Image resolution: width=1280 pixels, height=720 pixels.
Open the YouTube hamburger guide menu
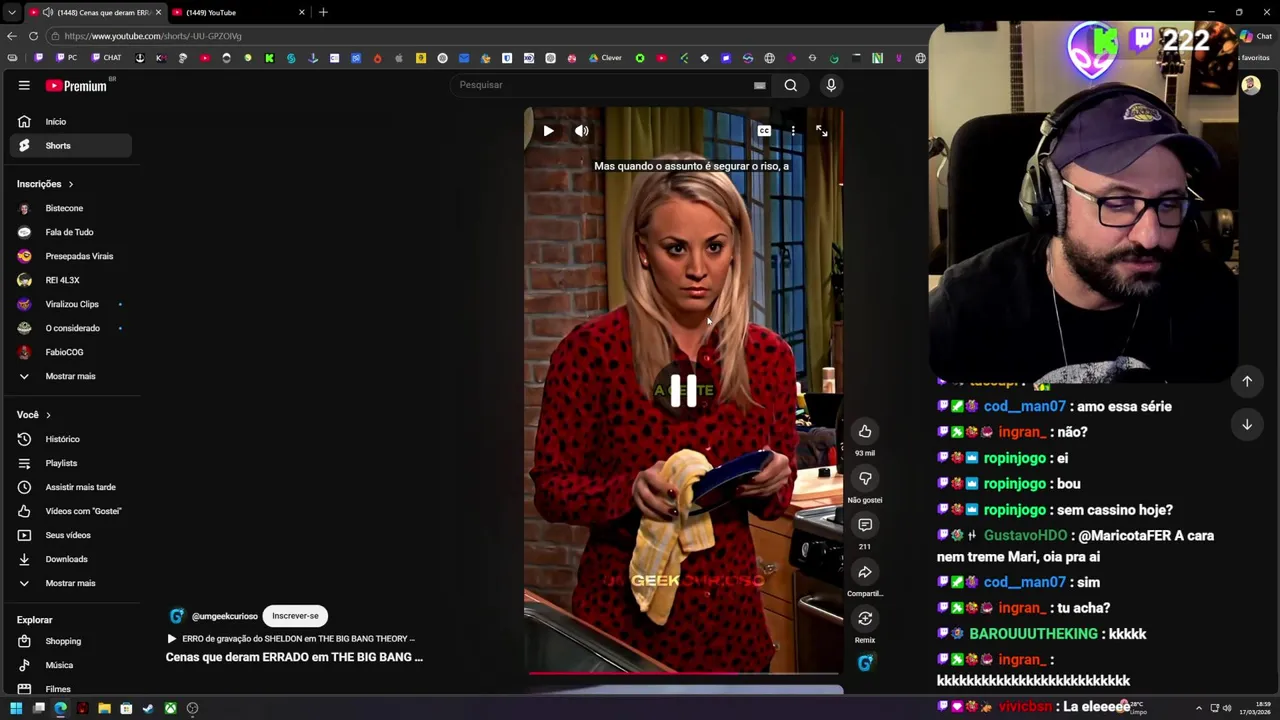click(x=24, y=86)
